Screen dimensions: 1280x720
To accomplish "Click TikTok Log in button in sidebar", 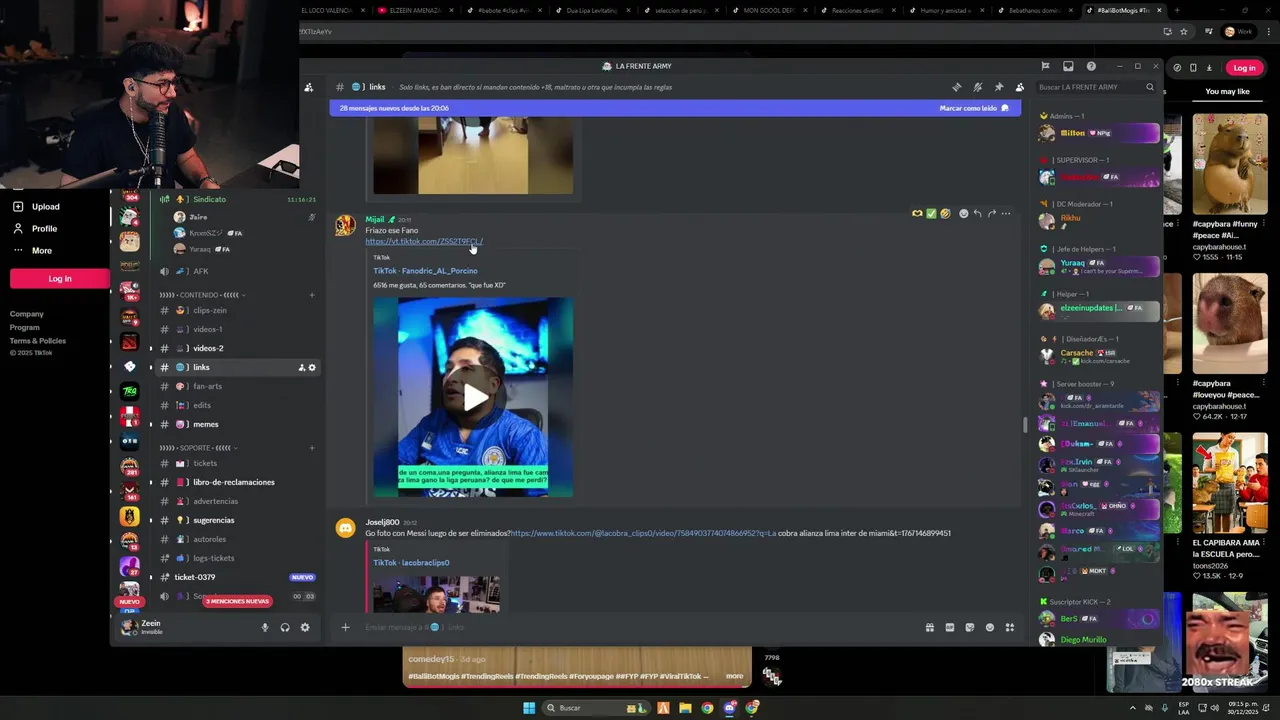I will tap(60, 279).
